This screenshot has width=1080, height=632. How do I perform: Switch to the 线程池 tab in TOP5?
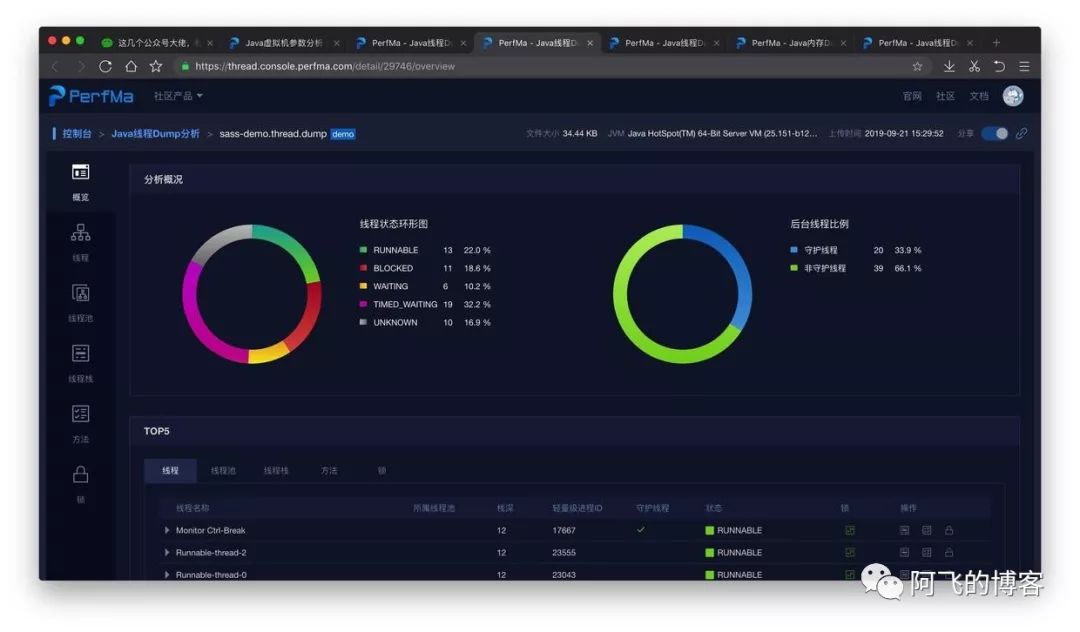coord(223,470)
